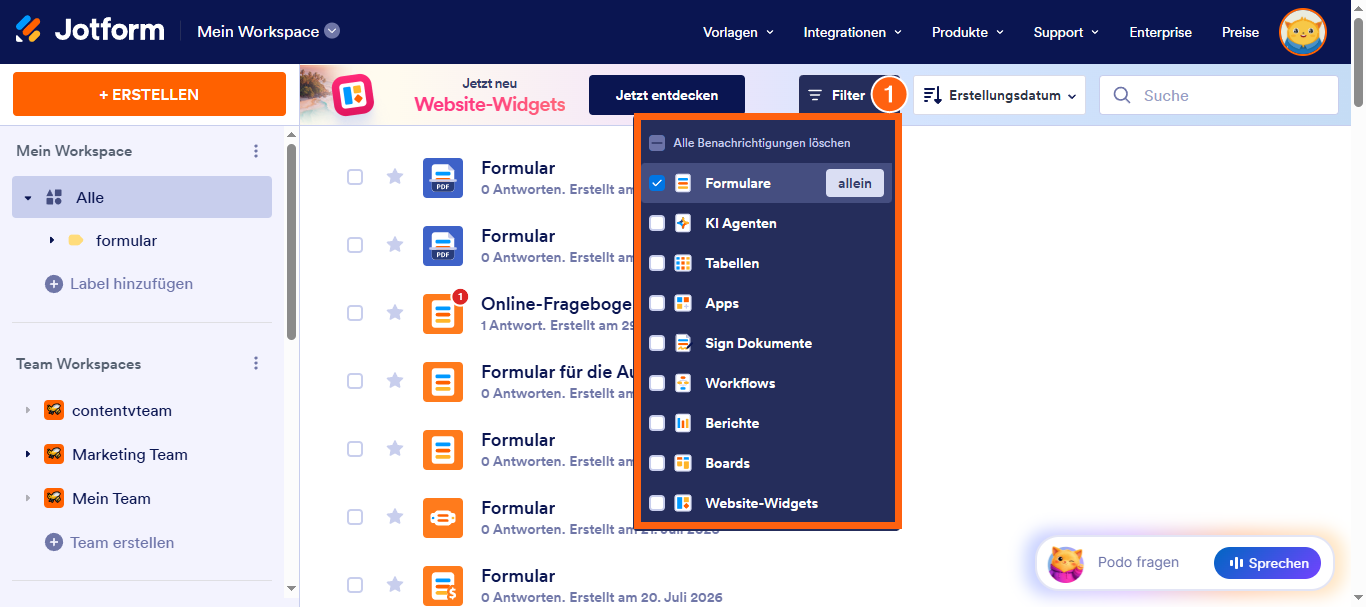The height and width of the screenshot is (607, 1366).
Task: Open Mein Workspace options menu (three dots)
Action: pos(256,151)
